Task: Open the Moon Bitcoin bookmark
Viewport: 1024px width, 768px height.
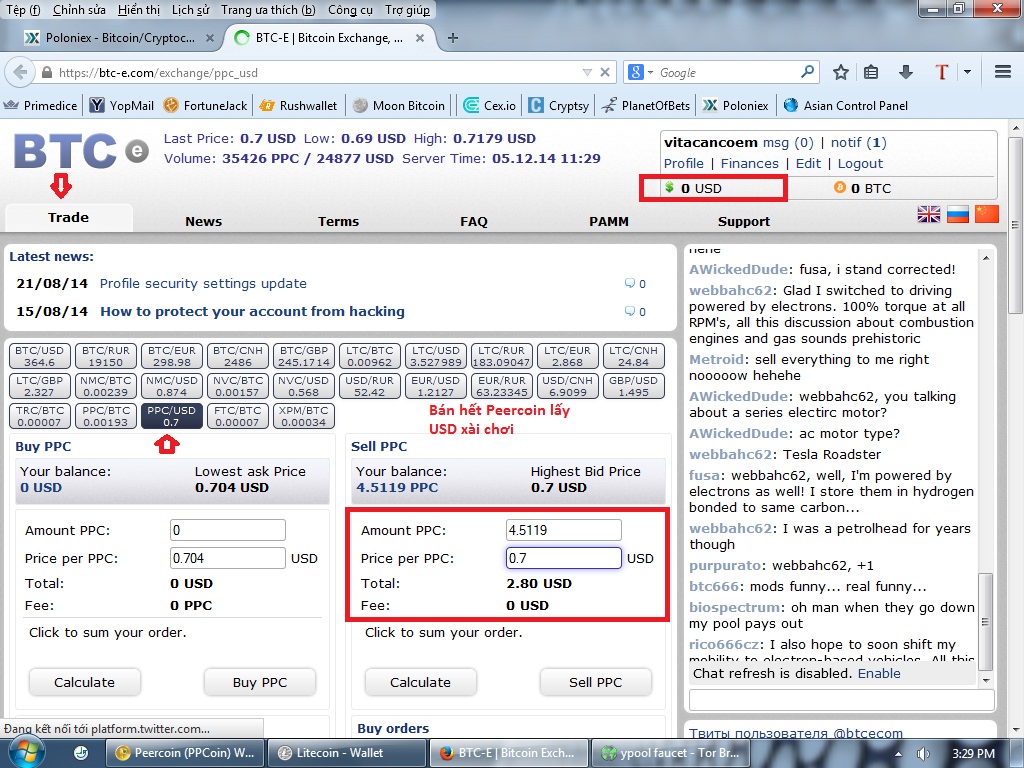Action: [x=399, y=105]
